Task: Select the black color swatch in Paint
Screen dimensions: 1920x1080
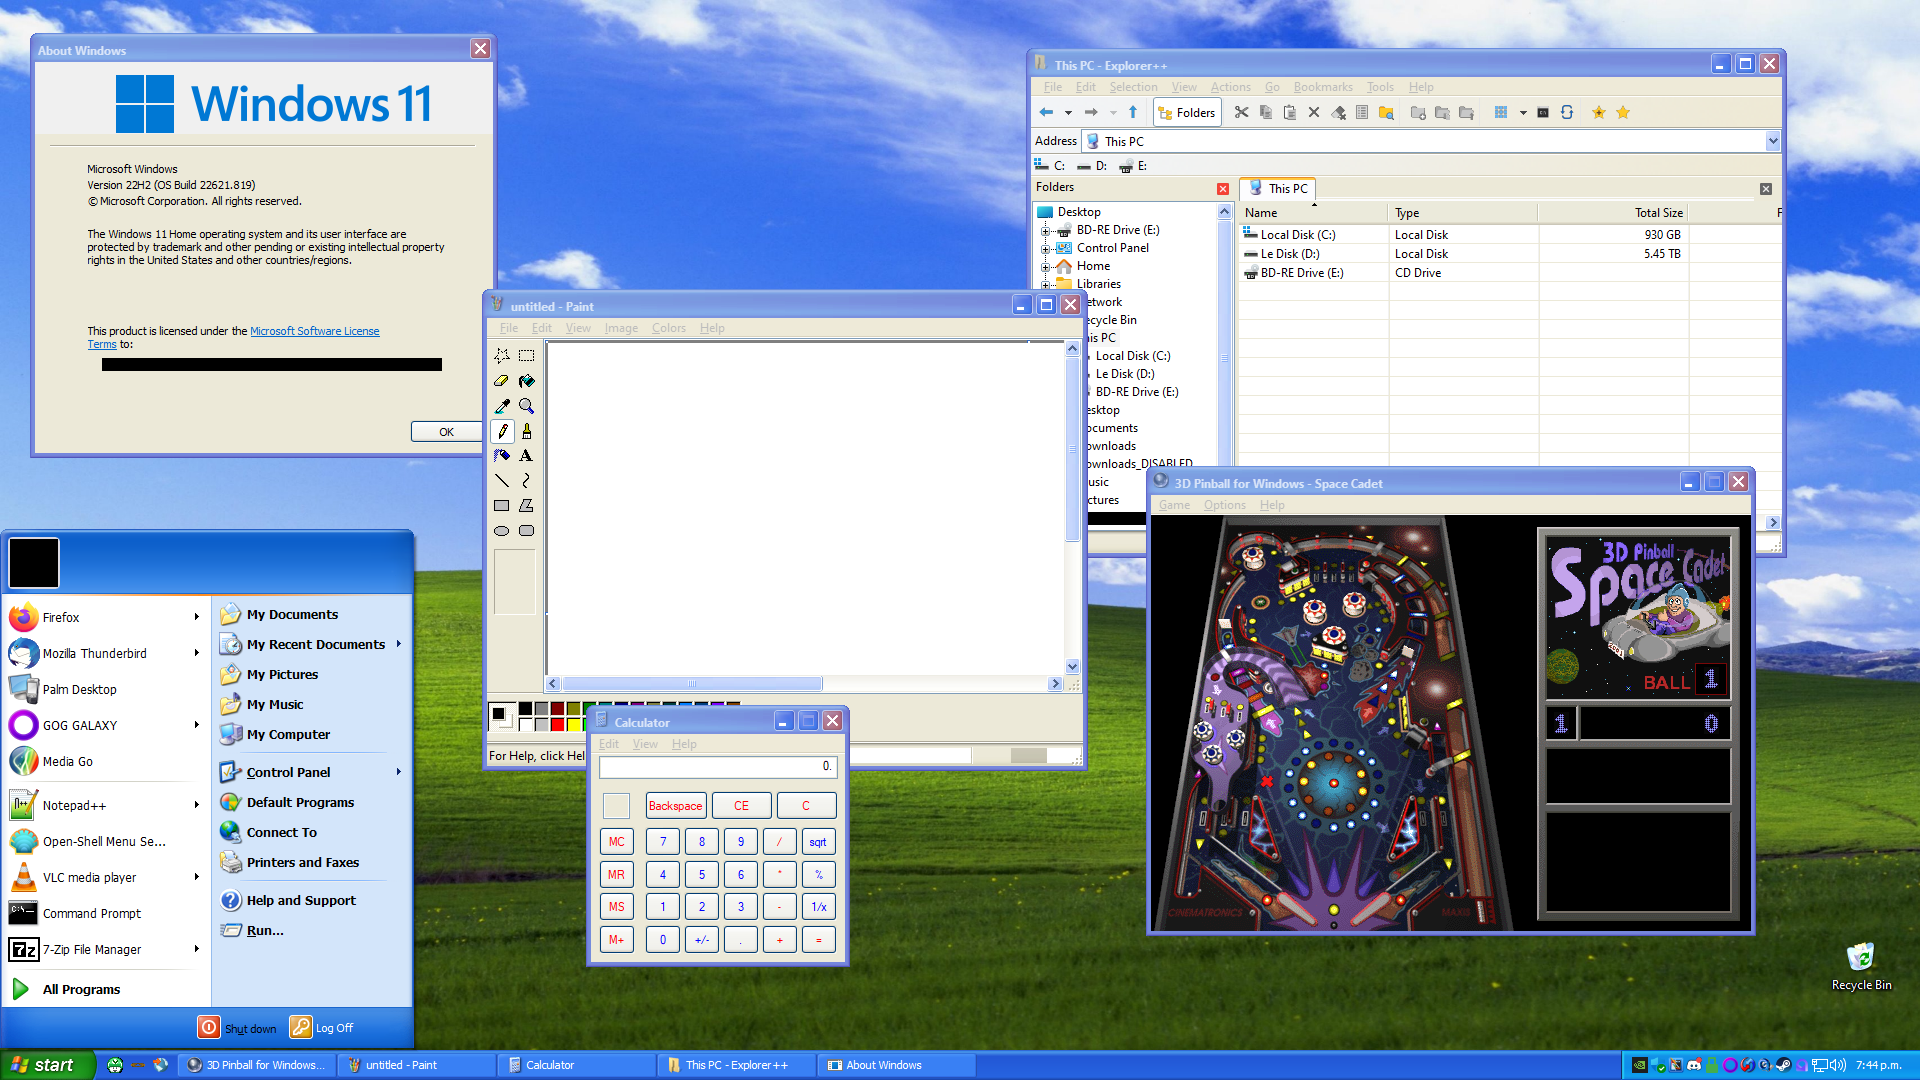Action: 525,709
